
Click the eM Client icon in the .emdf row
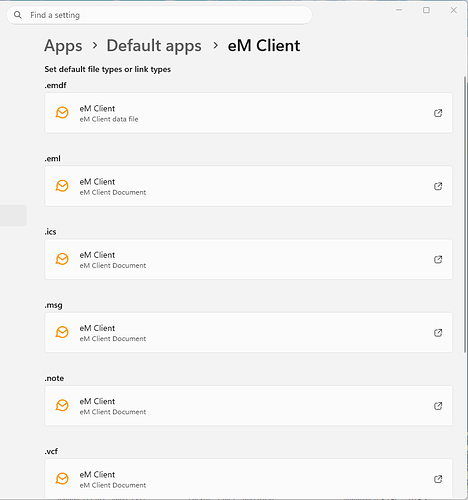pos(62,113)
